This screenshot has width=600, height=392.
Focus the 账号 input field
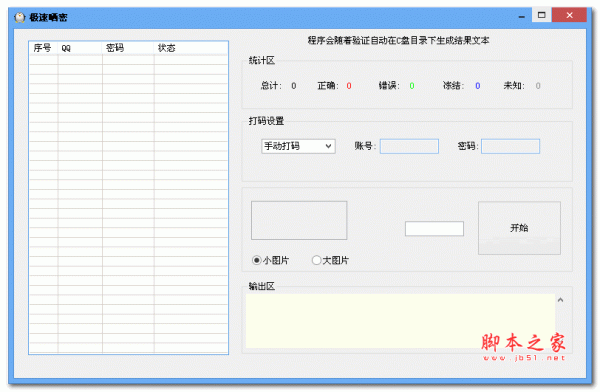pyautogui.click(x=409, y=146)
